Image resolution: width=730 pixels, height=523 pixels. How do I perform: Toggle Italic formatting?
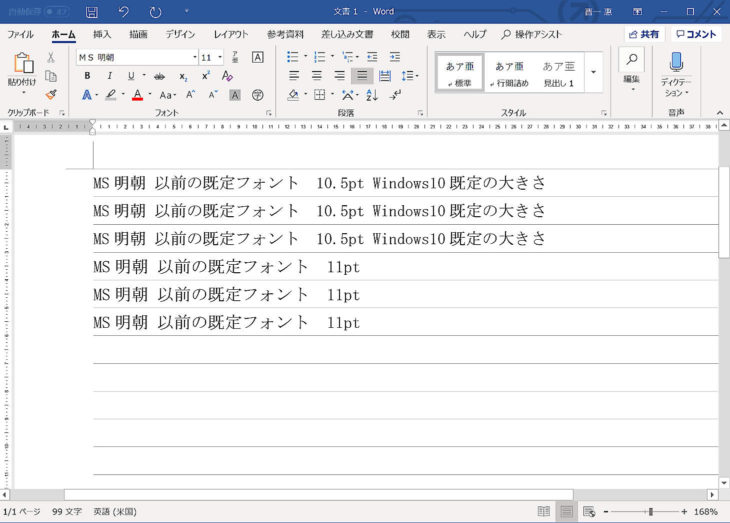[x=109, y=76]
